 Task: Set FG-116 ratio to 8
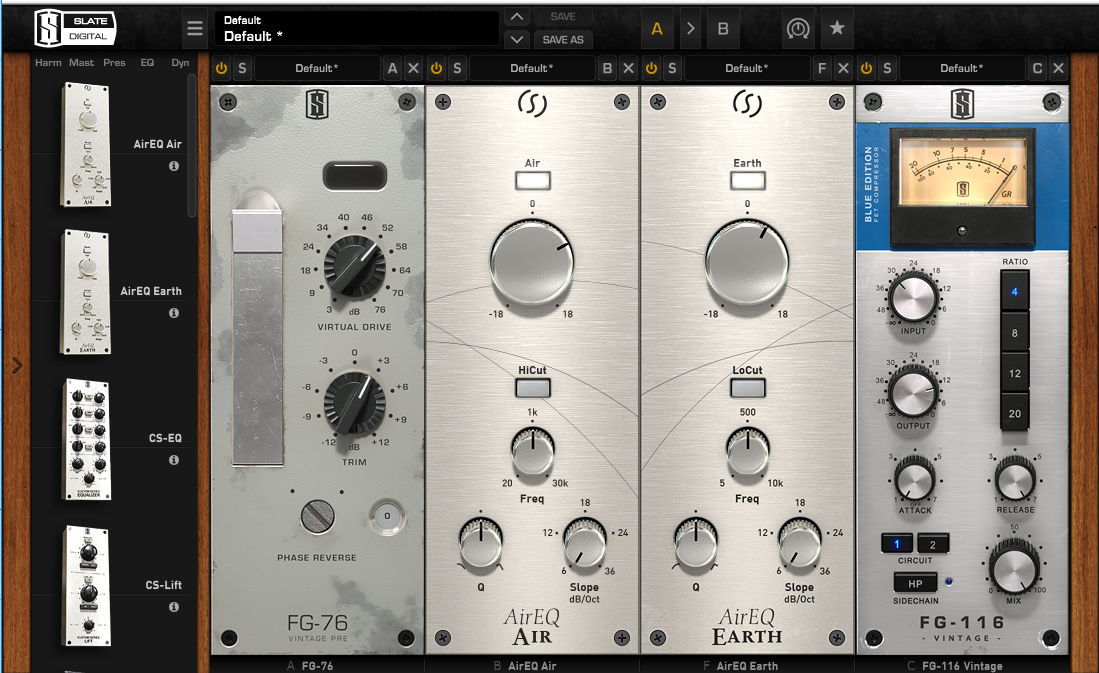point(1014,333)
